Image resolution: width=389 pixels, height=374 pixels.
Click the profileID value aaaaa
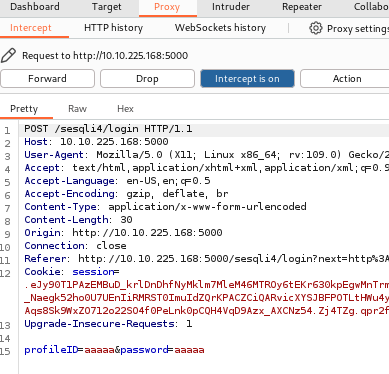(x=99, y=350)
